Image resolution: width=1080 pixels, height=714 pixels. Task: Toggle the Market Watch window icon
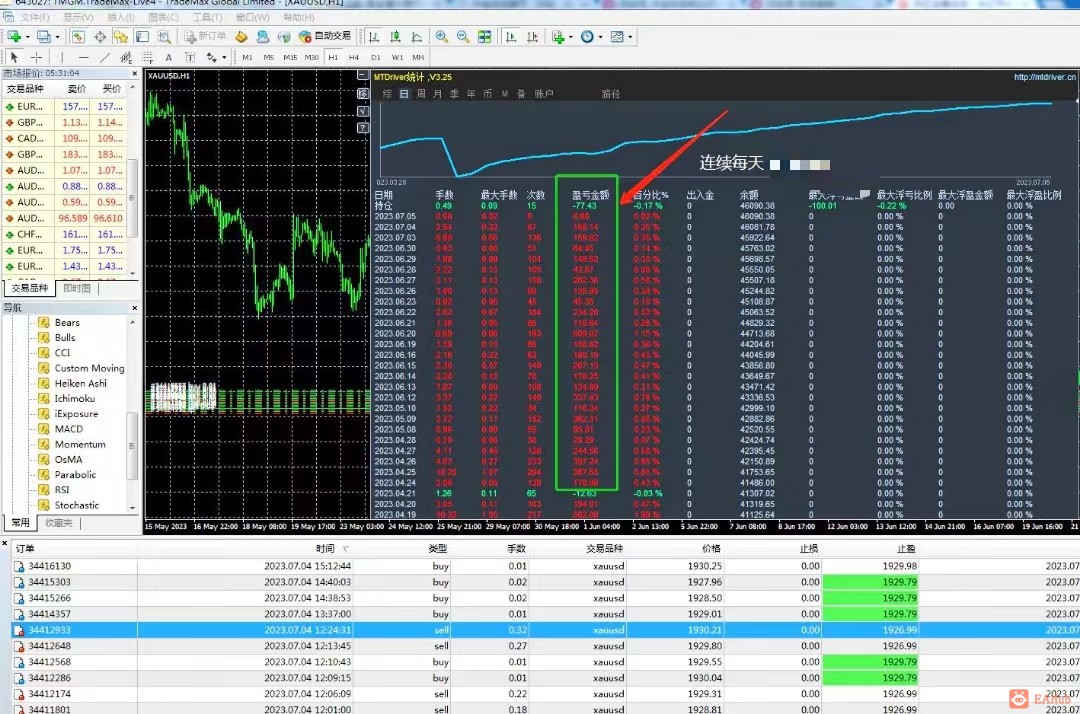point(79,36)
